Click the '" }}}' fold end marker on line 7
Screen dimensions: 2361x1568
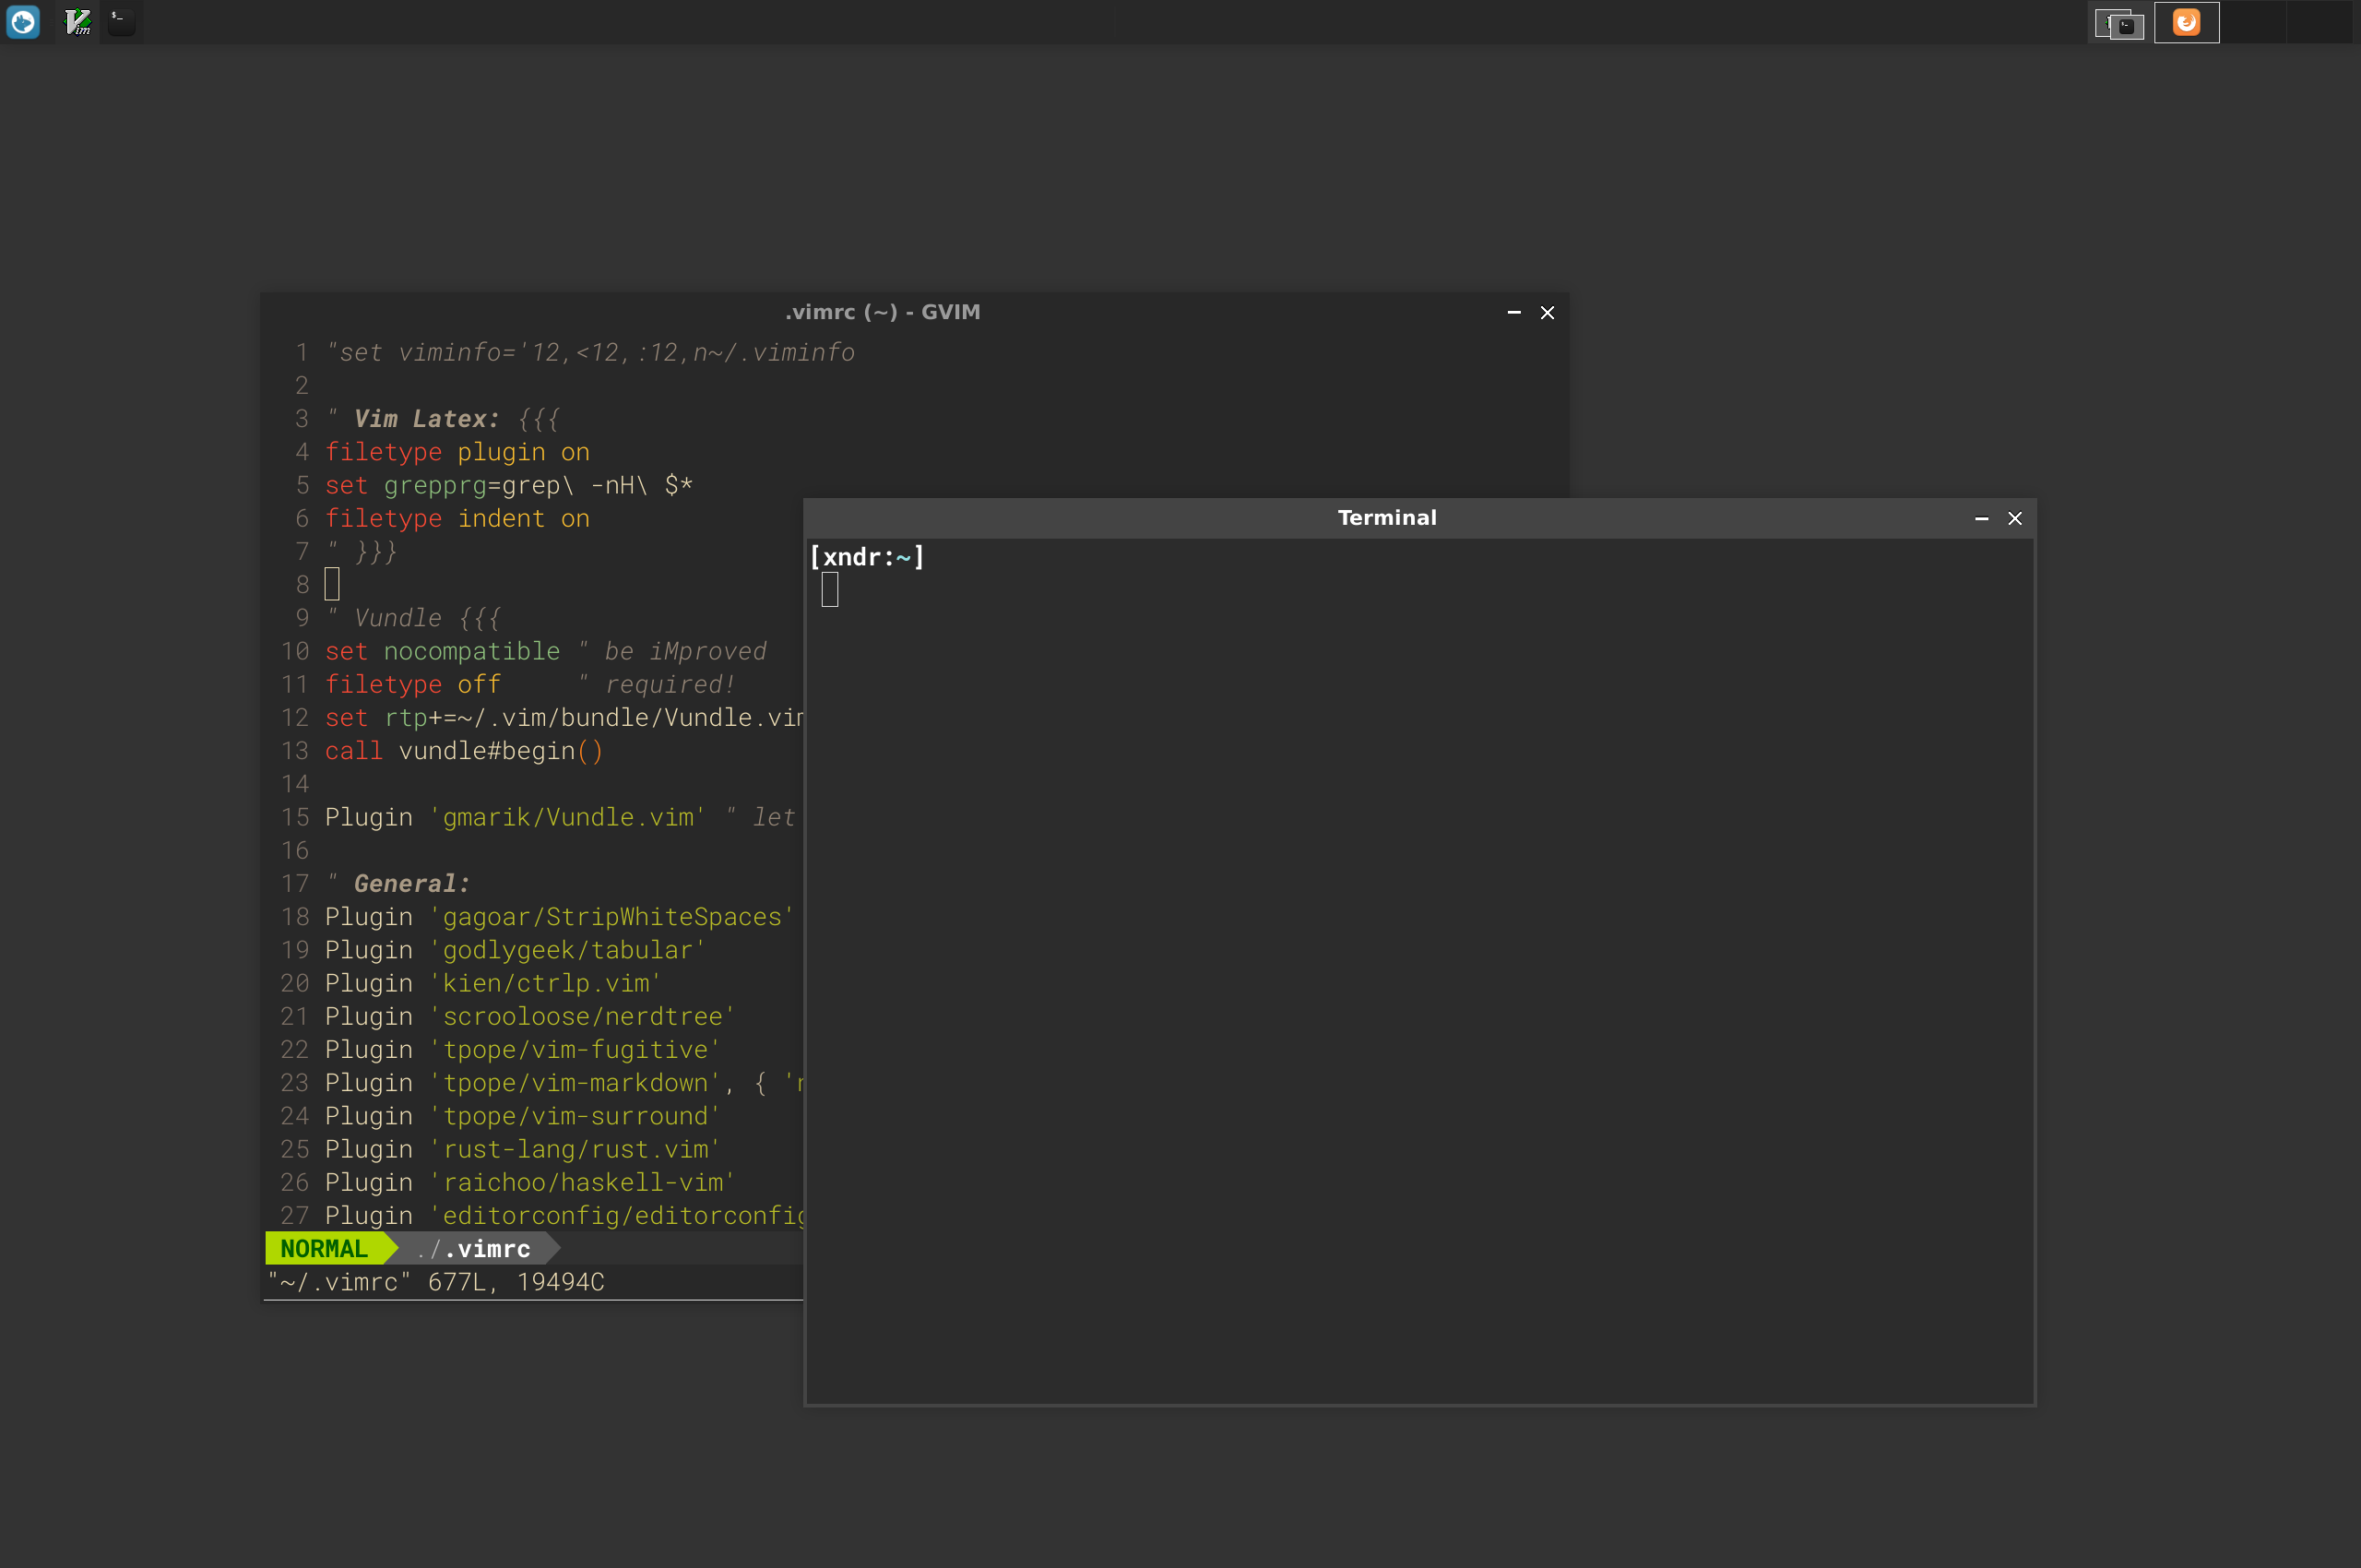[x=361, y=551]
